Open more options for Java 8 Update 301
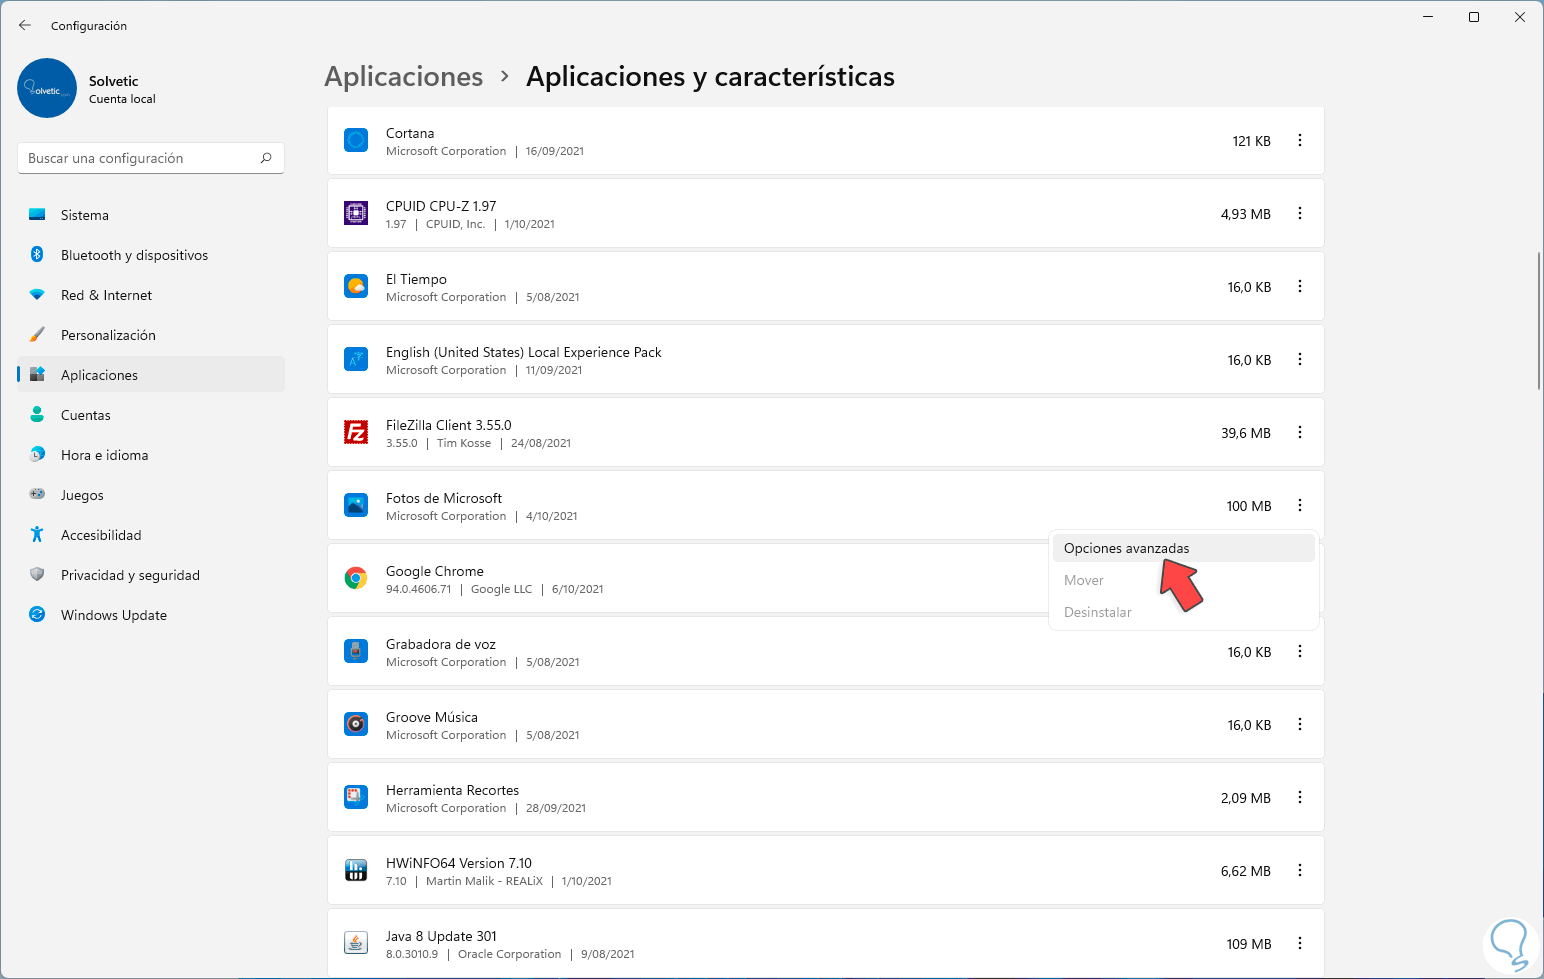The image size is (1544, 979). pyautogui.click(x=1300, y=944)
